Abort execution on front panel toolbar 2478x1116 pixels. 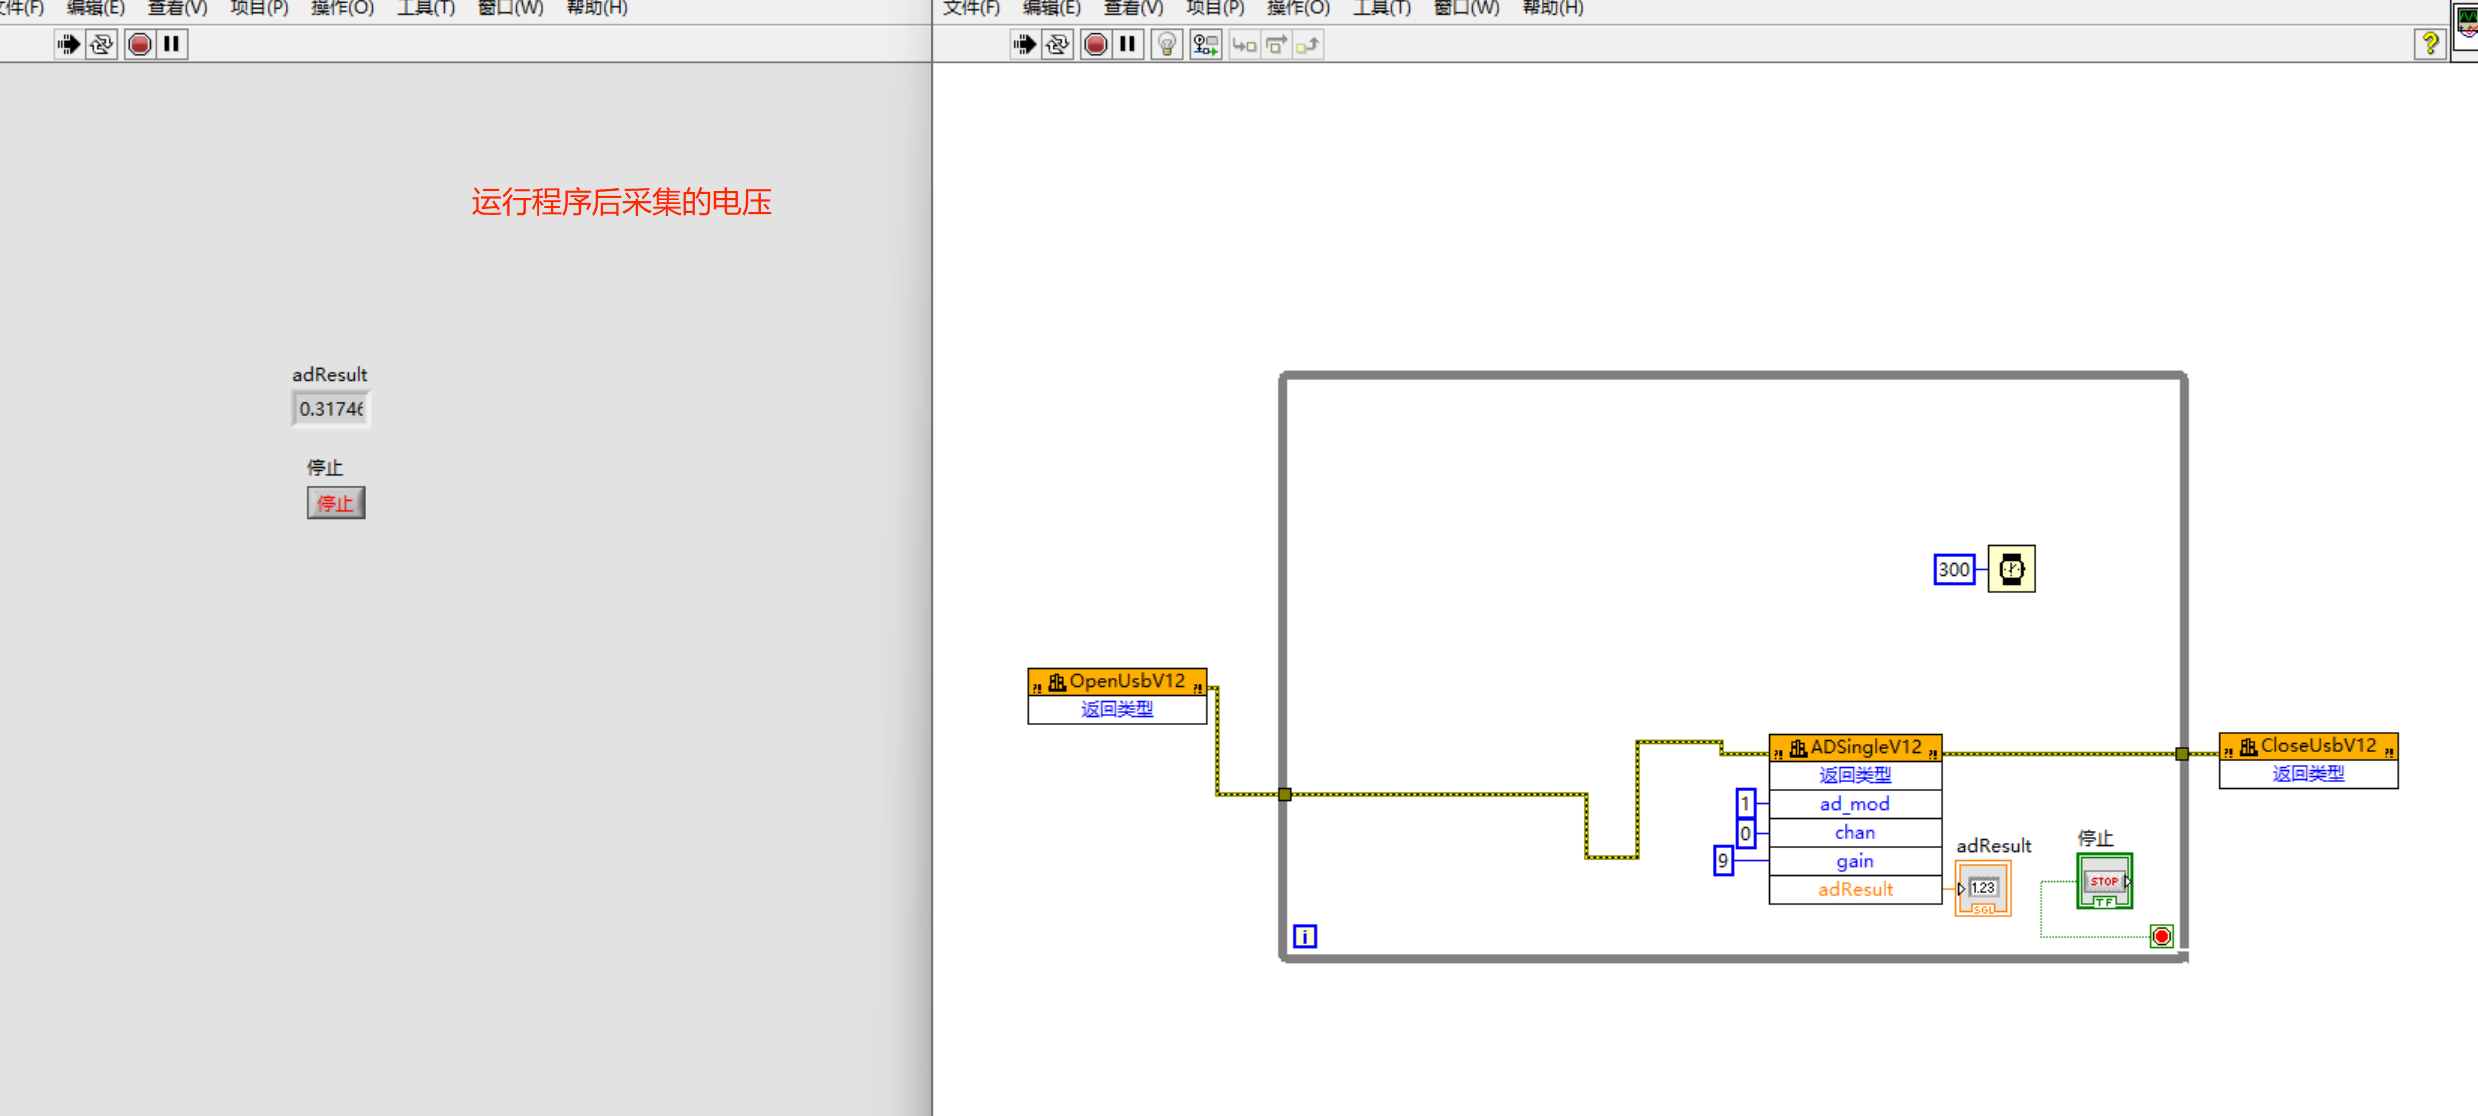coord(140,45)
